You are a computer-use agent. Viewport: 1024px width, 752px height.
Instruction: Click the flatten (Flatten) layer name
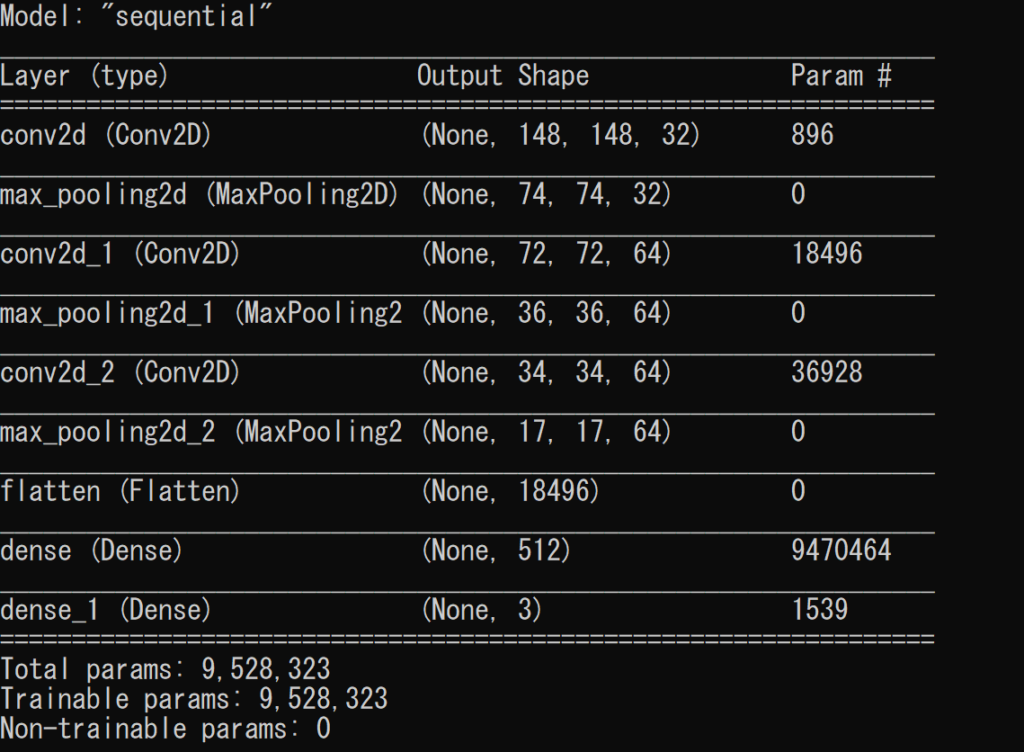pos(120,492)
